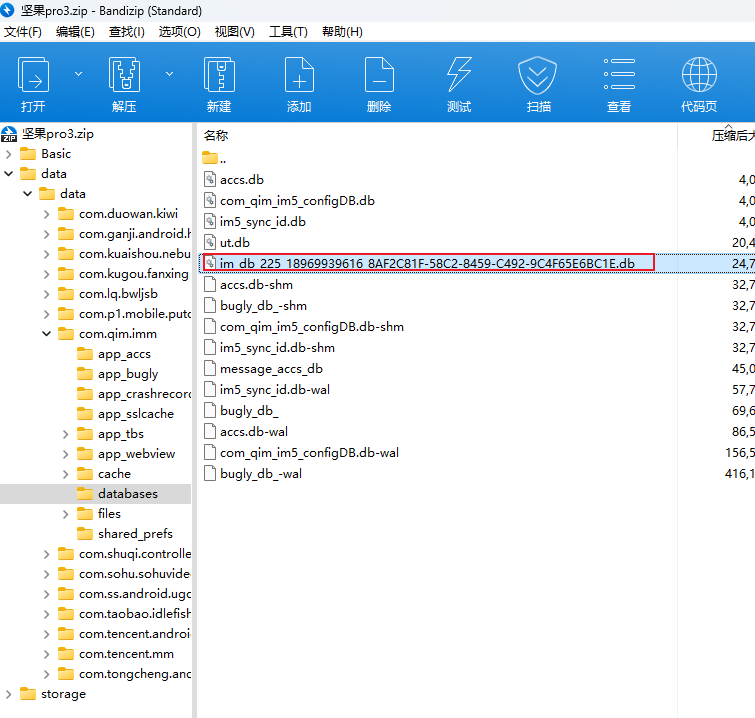
Task: Click the Extract (解压) toolbar icon
Action: 124,75
